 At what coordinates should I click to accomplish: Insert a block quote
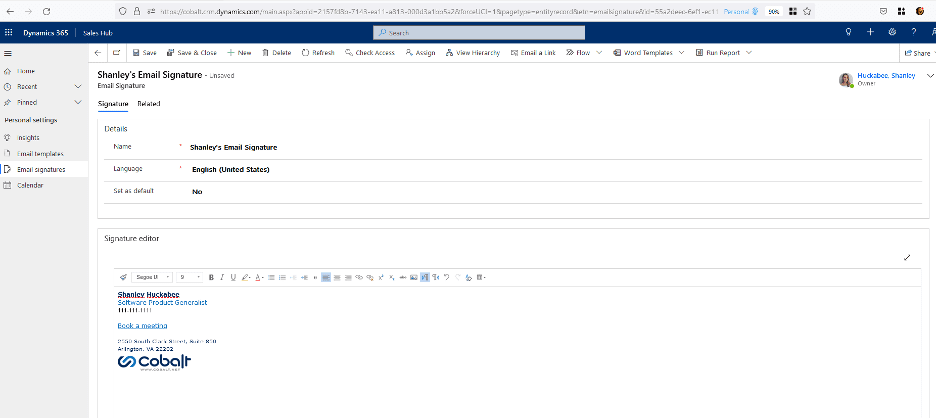click(x=315, y=277)
